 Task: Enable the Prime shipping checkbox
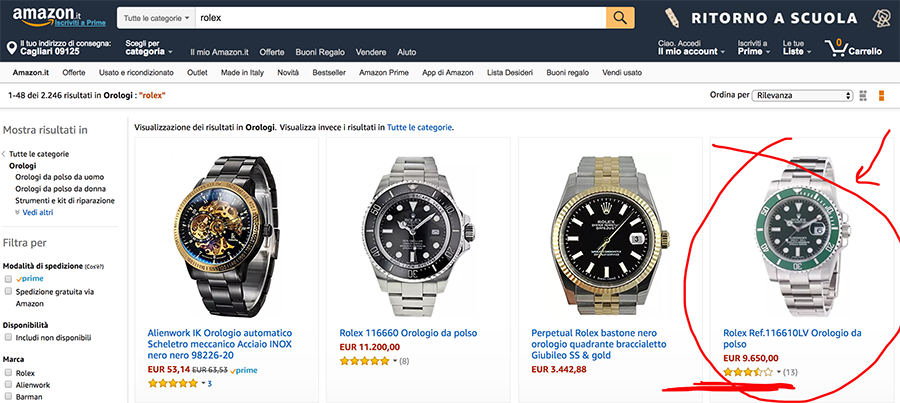(9, 278)
